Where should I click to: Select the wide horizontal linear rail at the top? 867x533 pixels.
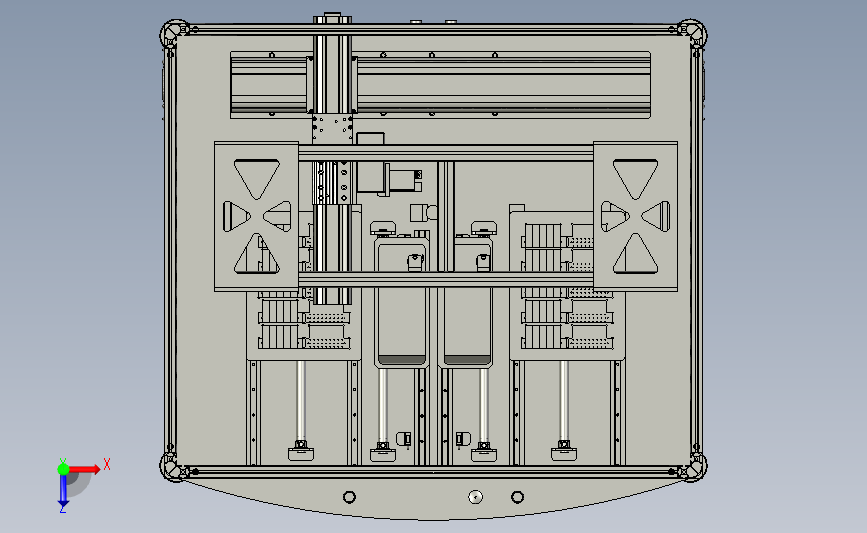click(440, 85)
